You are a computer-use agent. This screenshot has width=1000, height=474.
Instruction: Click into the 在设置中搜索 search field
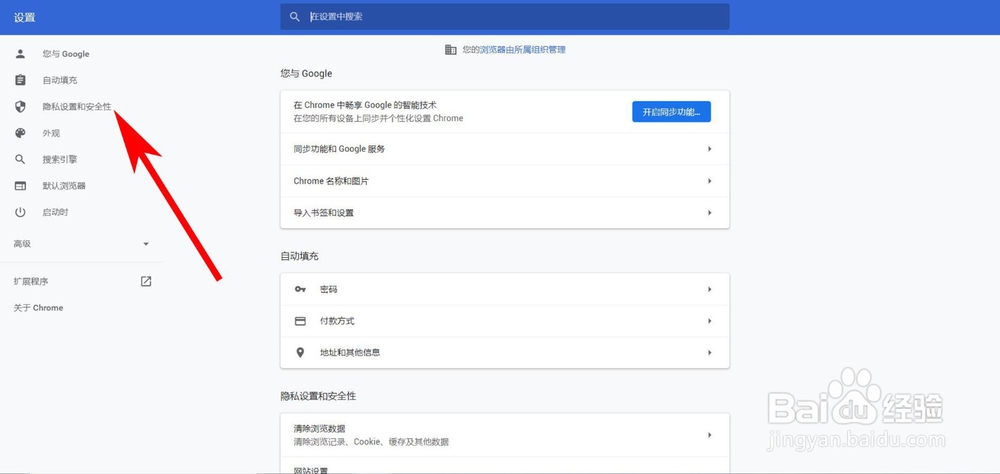pos(505,17)
